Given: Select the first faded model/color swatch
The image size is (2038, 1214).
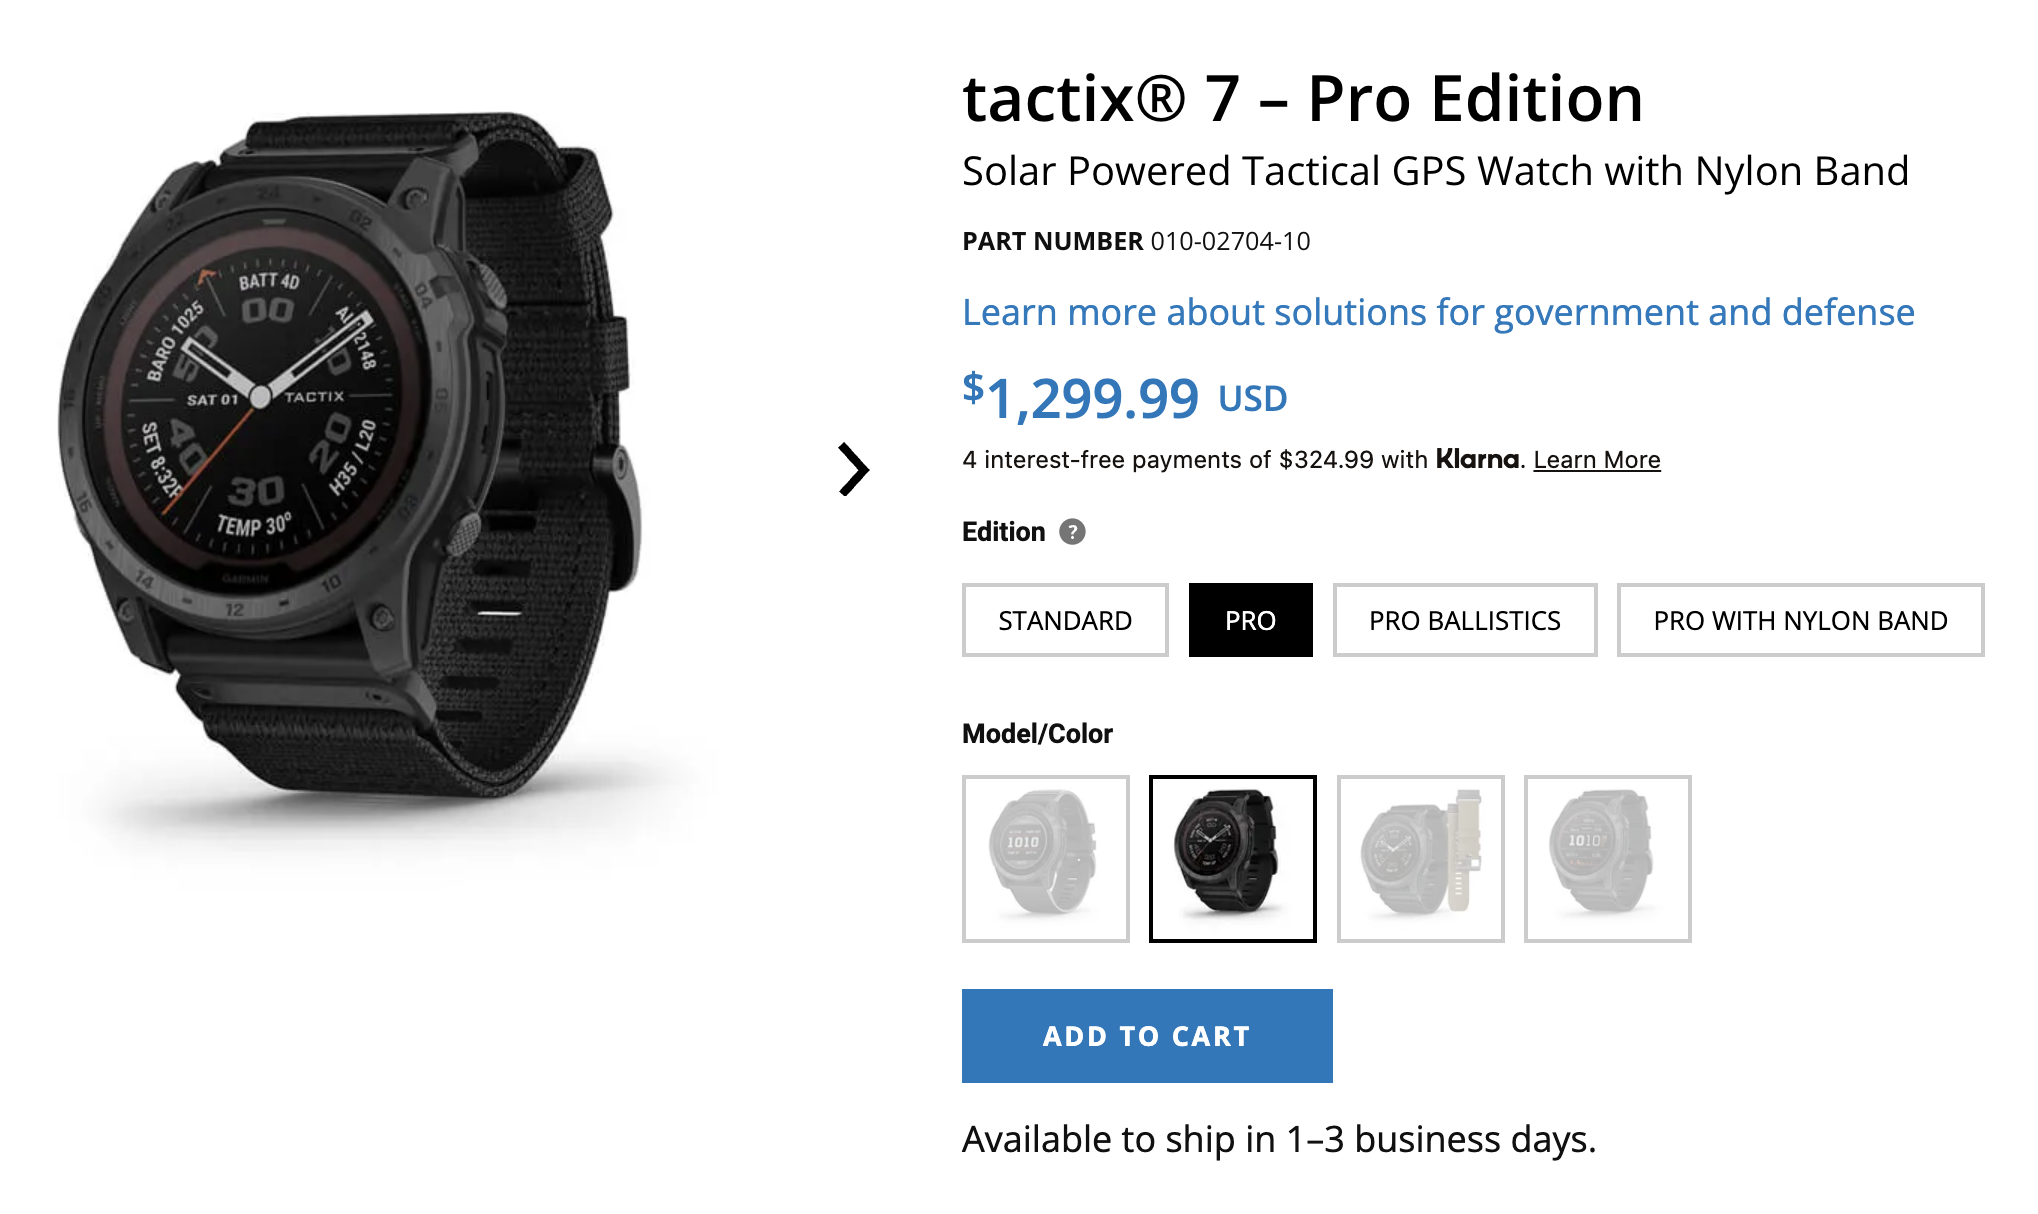Looking at the screenshot, I should point(1045,858).
